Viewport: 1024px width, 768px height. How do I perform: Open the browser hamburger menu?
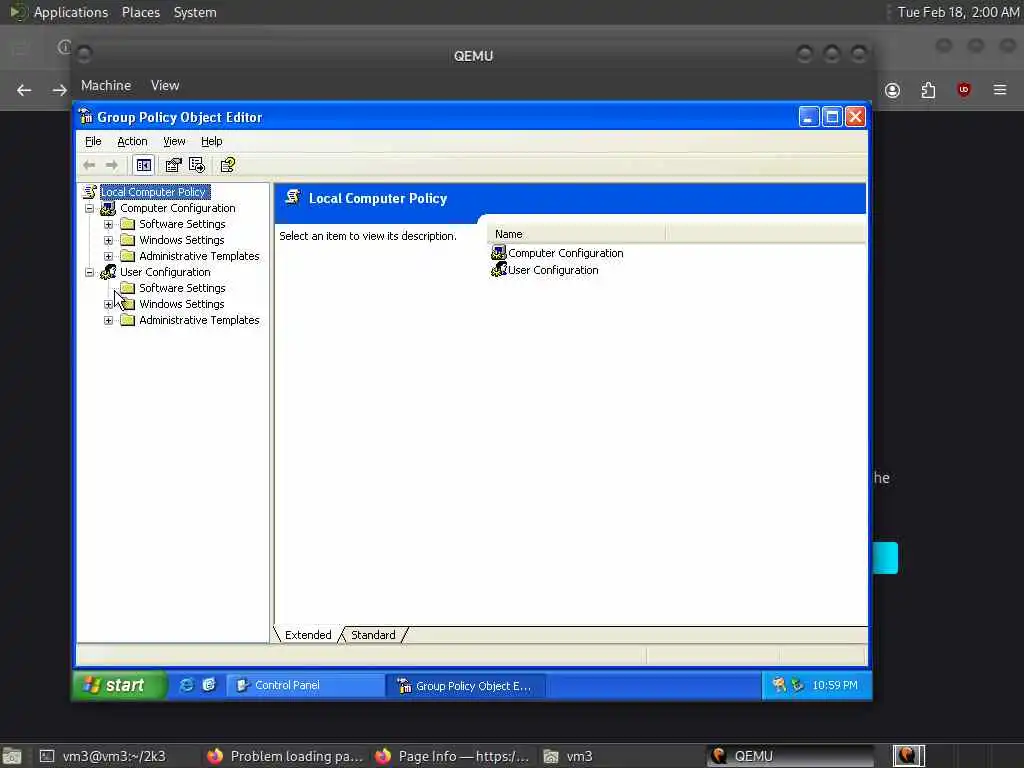pos(1000,90)
